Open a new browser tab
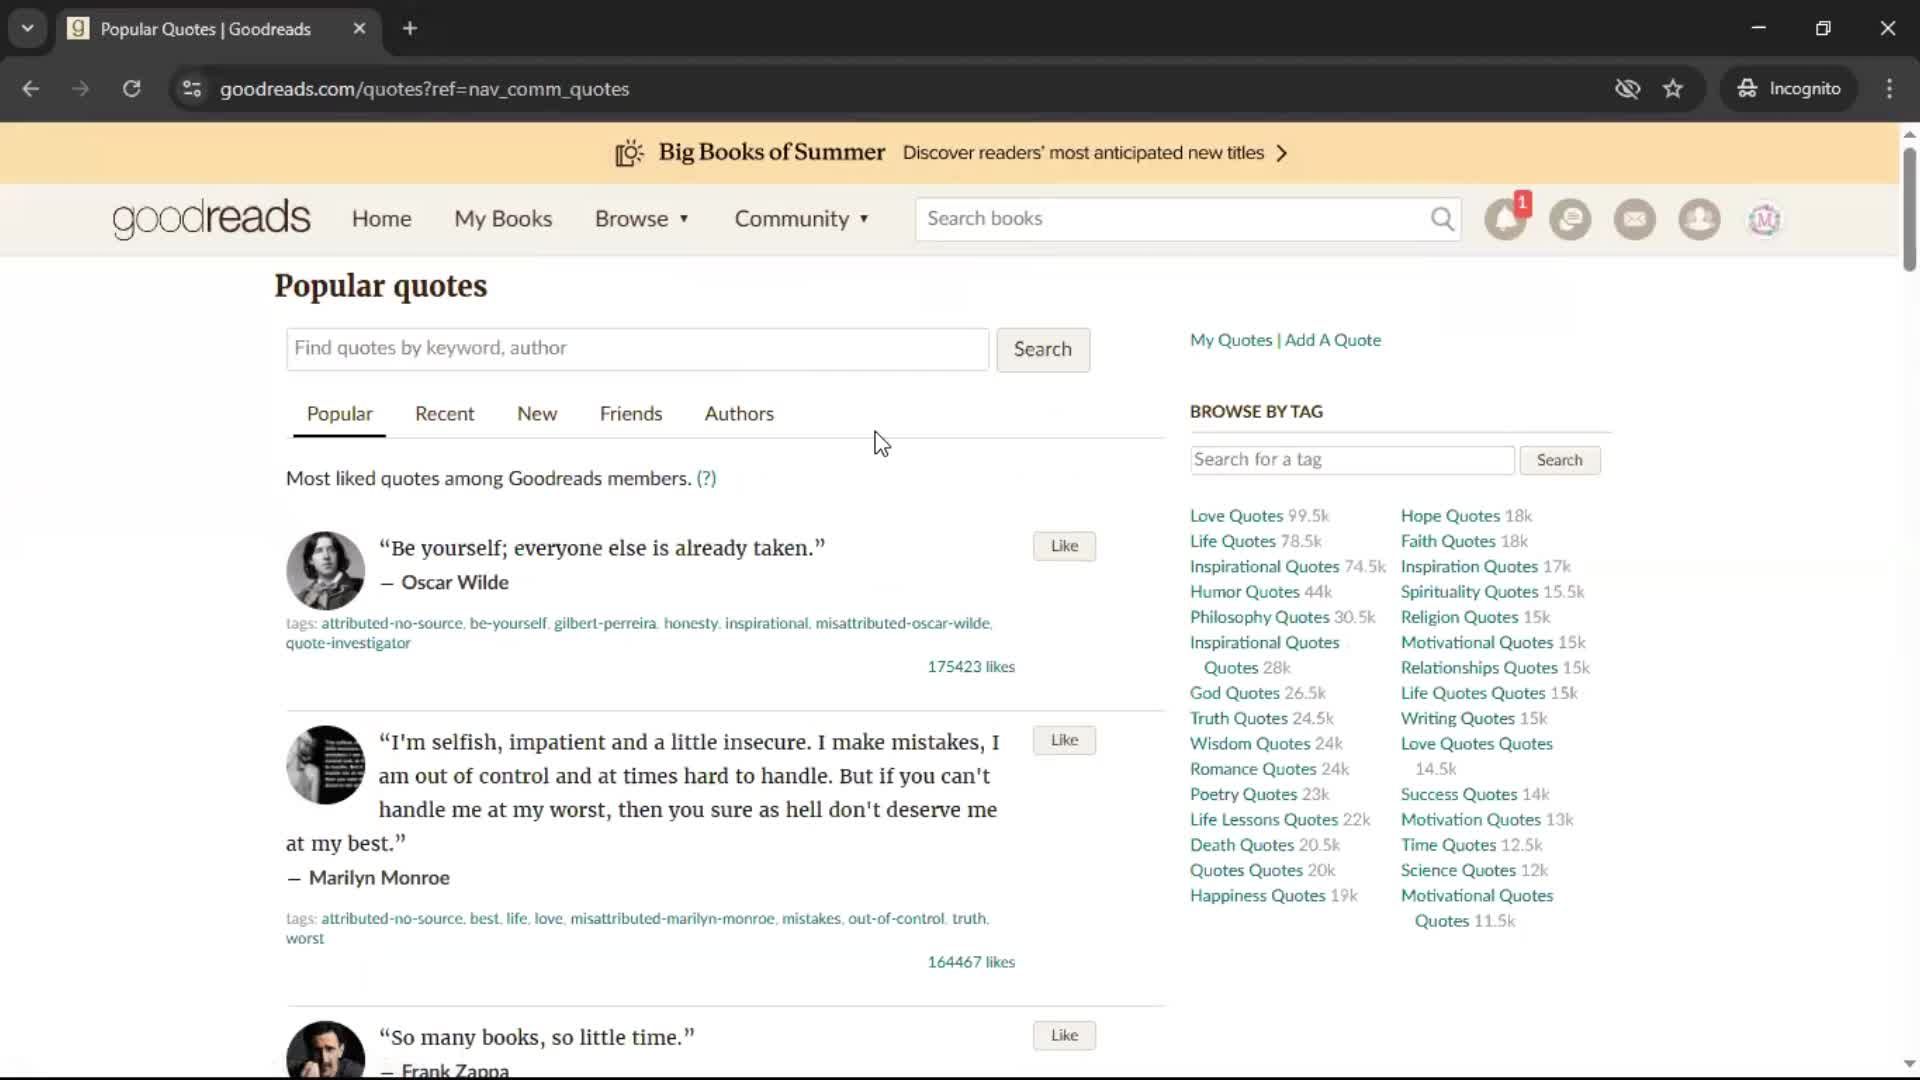The width and height of the screenshot is (1920, 1080). (409, 29)
